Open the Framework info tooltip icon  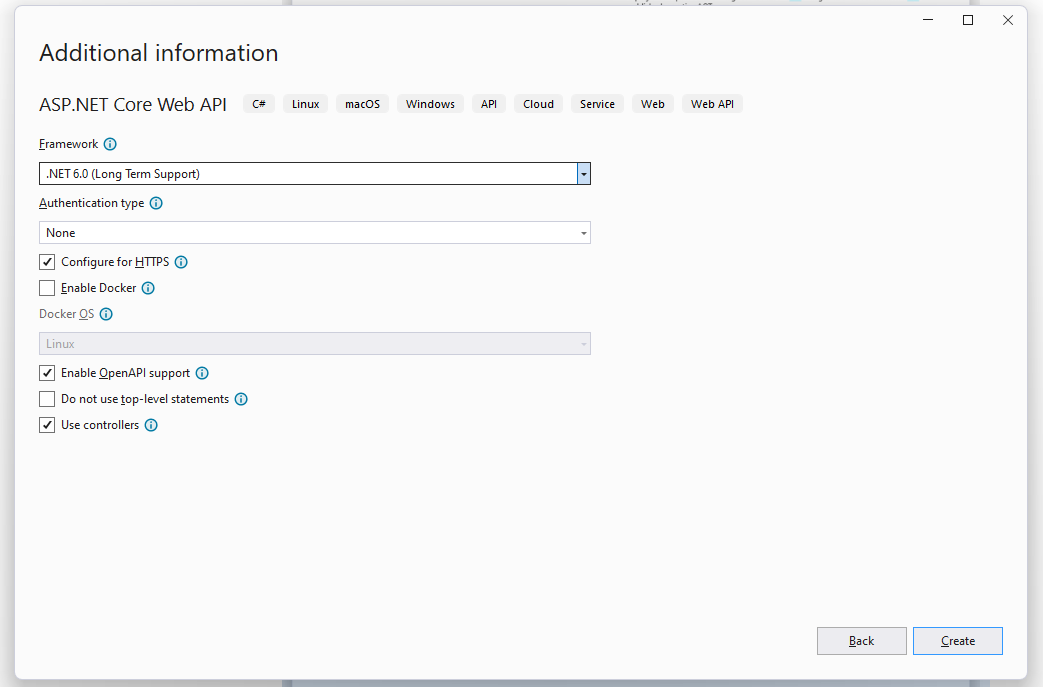click(110, 144)
